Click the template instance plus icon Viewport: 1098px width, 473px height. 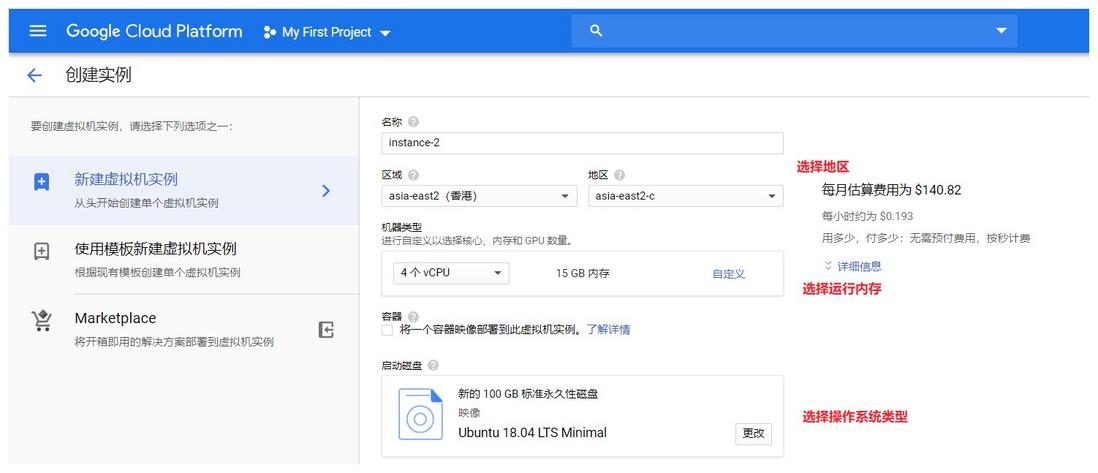tap(42, 252)
